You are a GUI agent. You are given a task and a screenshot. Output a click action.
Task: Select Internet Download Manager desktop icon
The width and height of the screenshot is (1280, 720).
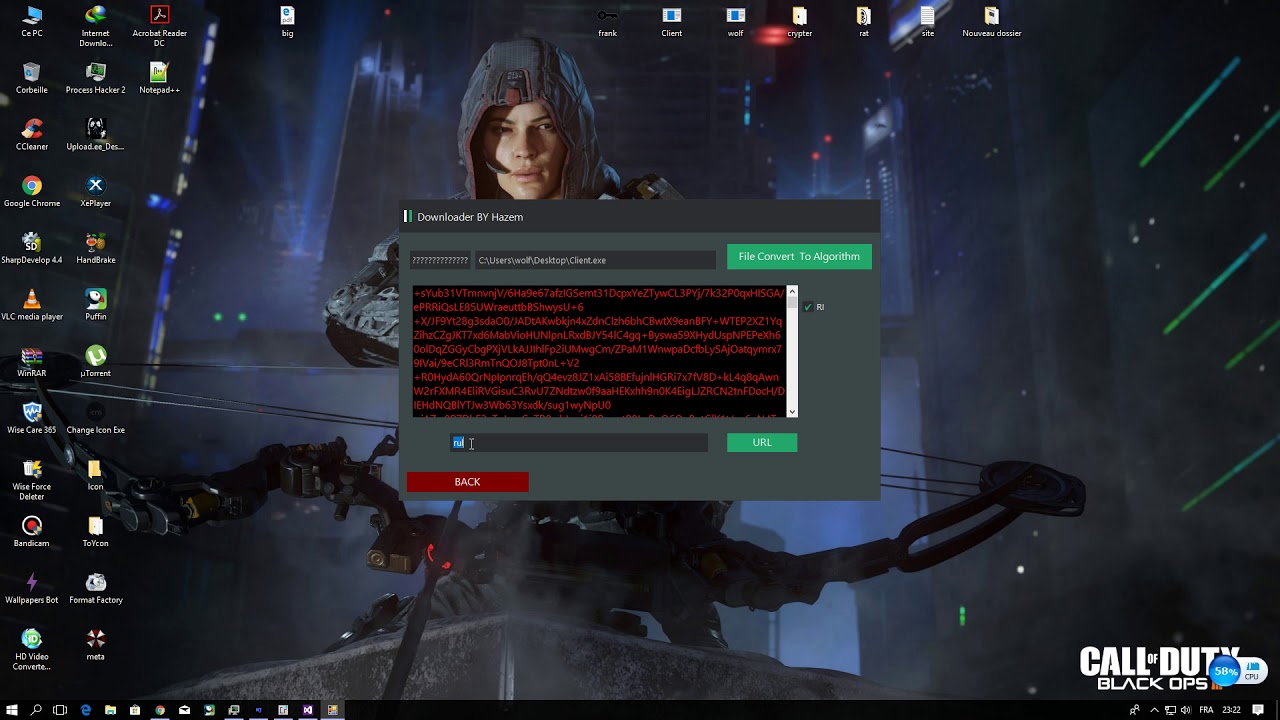coord(96,26)
